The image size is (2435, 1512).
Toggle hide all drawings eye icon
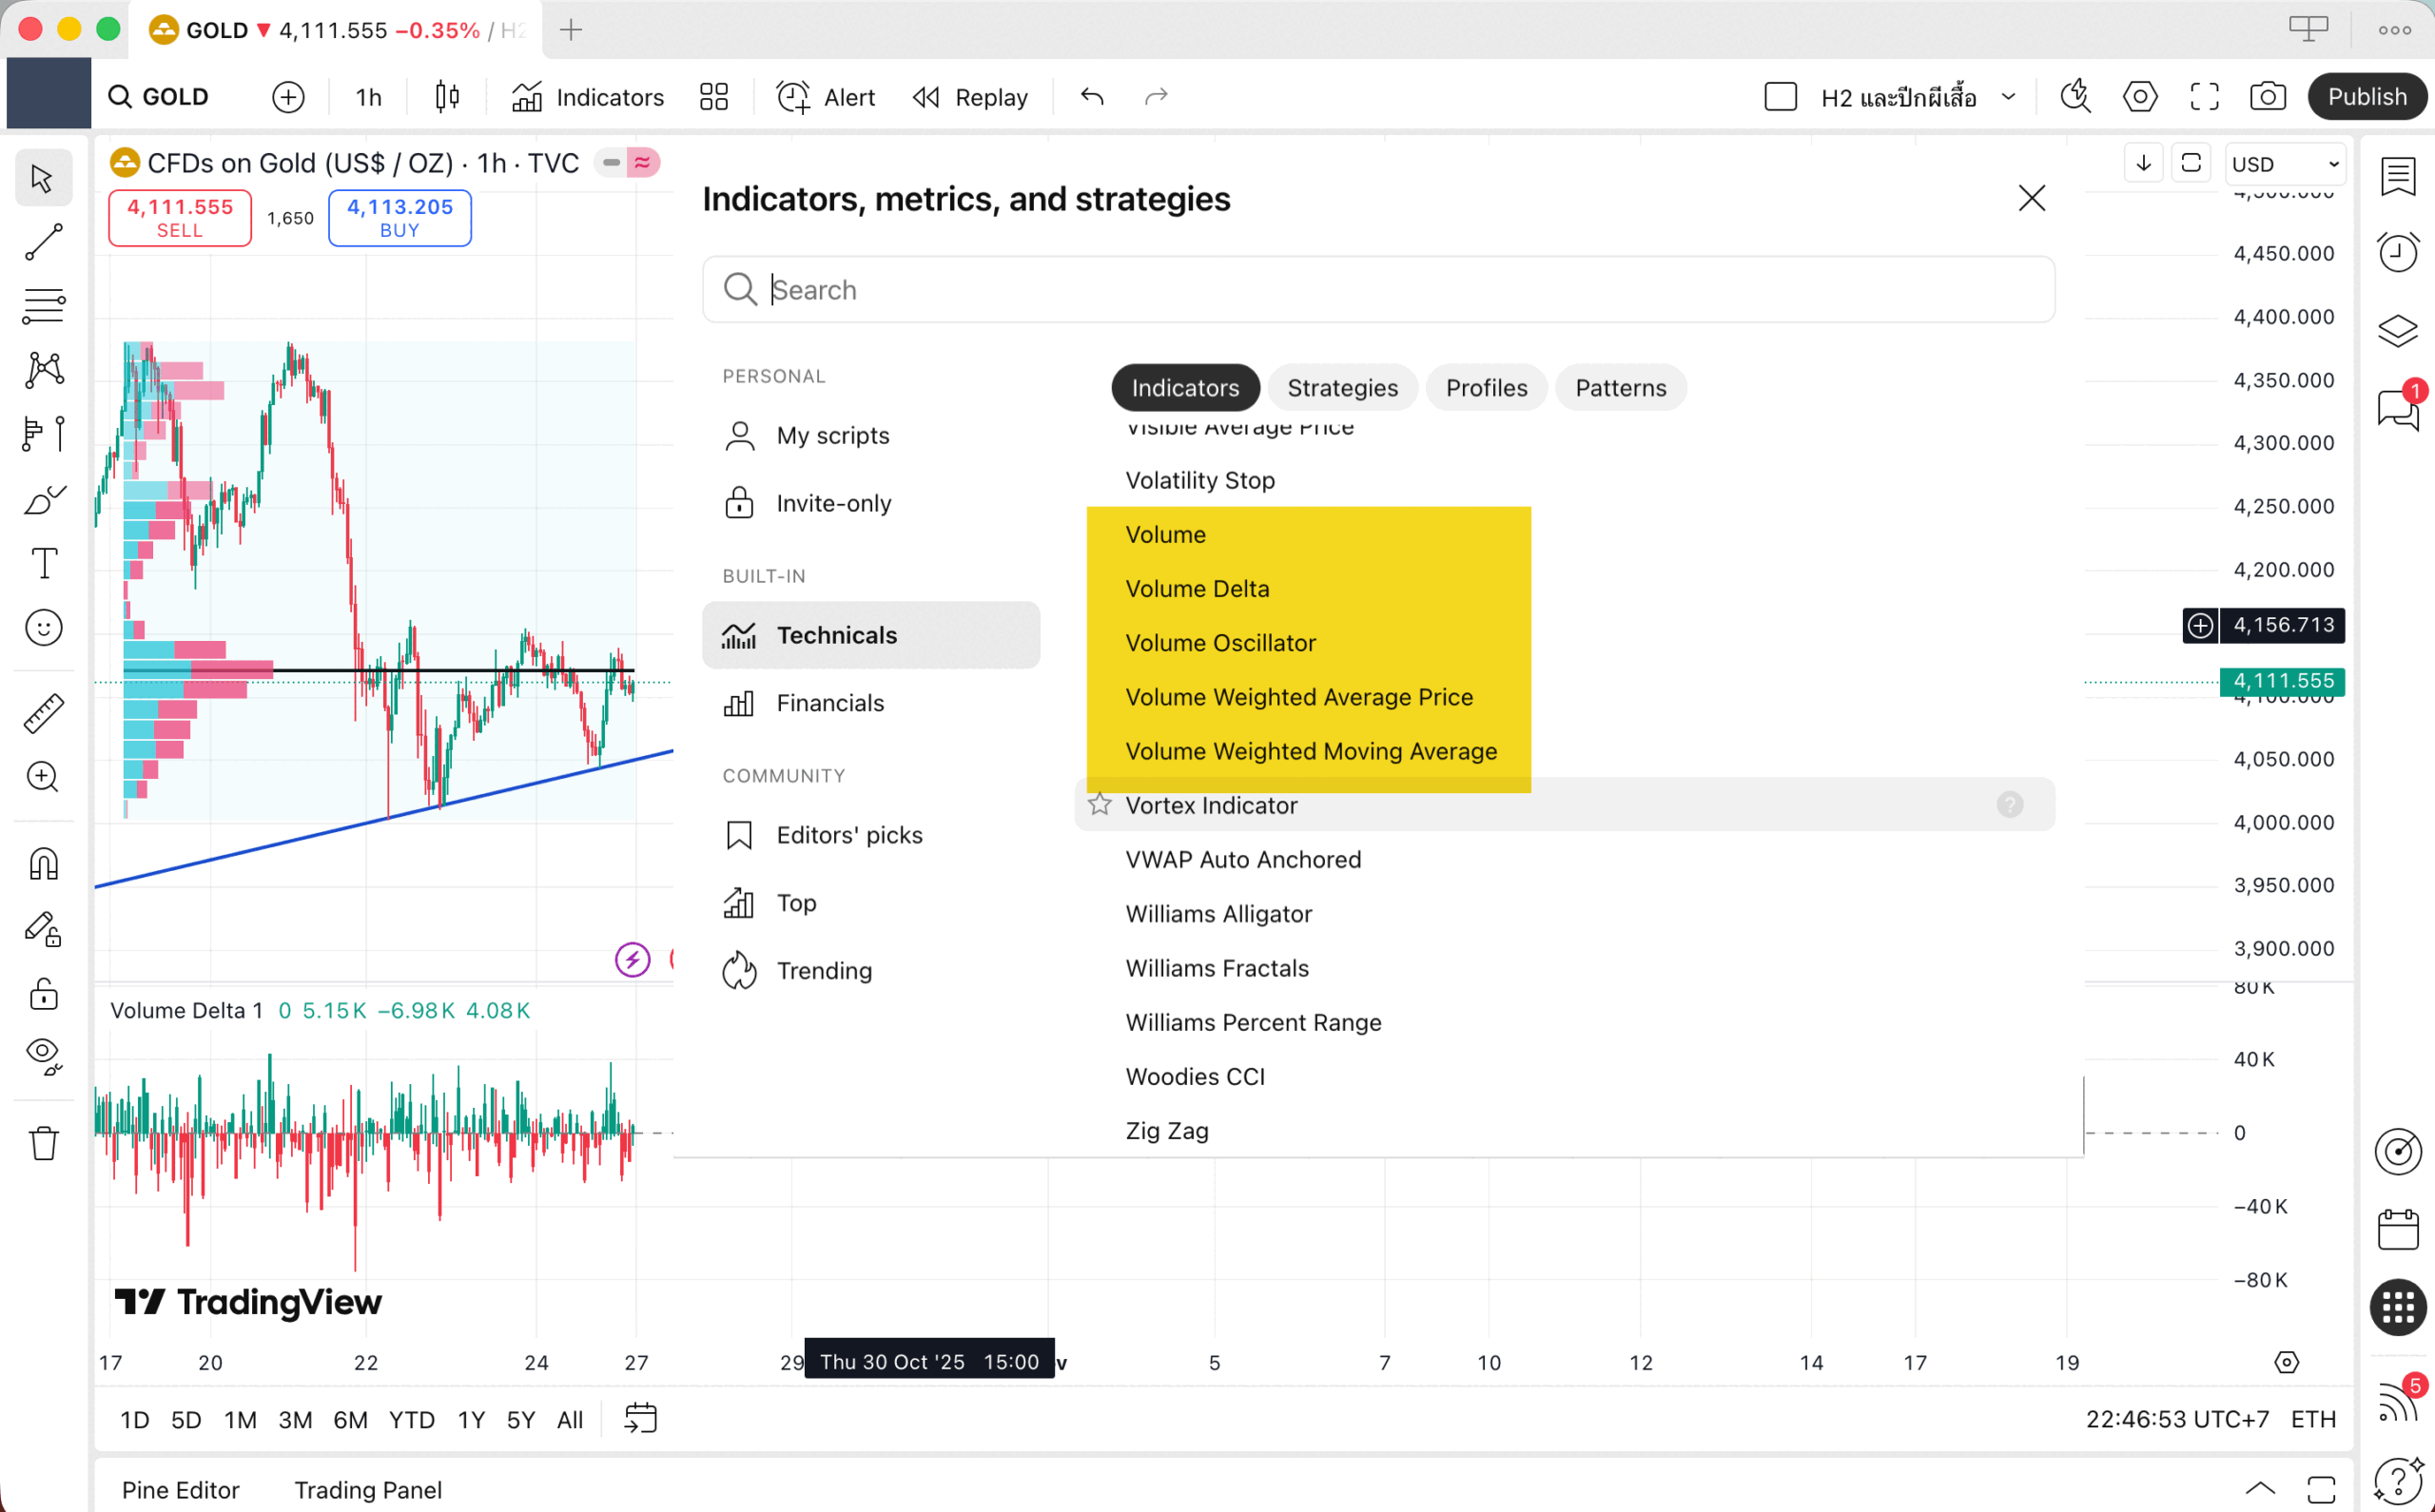coord(43,1054)
